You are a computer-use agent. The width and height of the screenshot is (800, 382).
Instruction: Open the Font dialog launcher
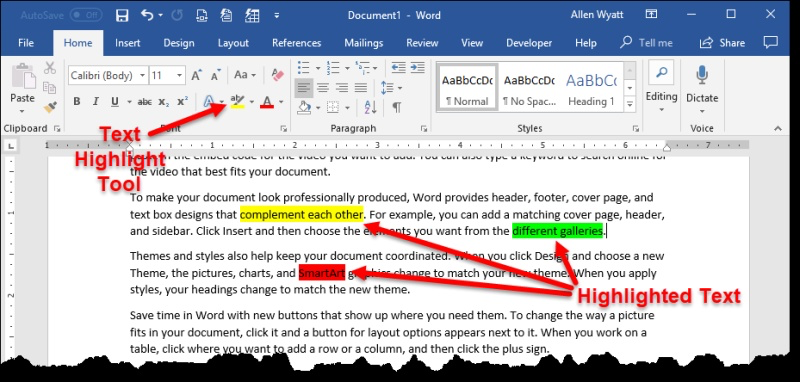(x=283, y=129)
